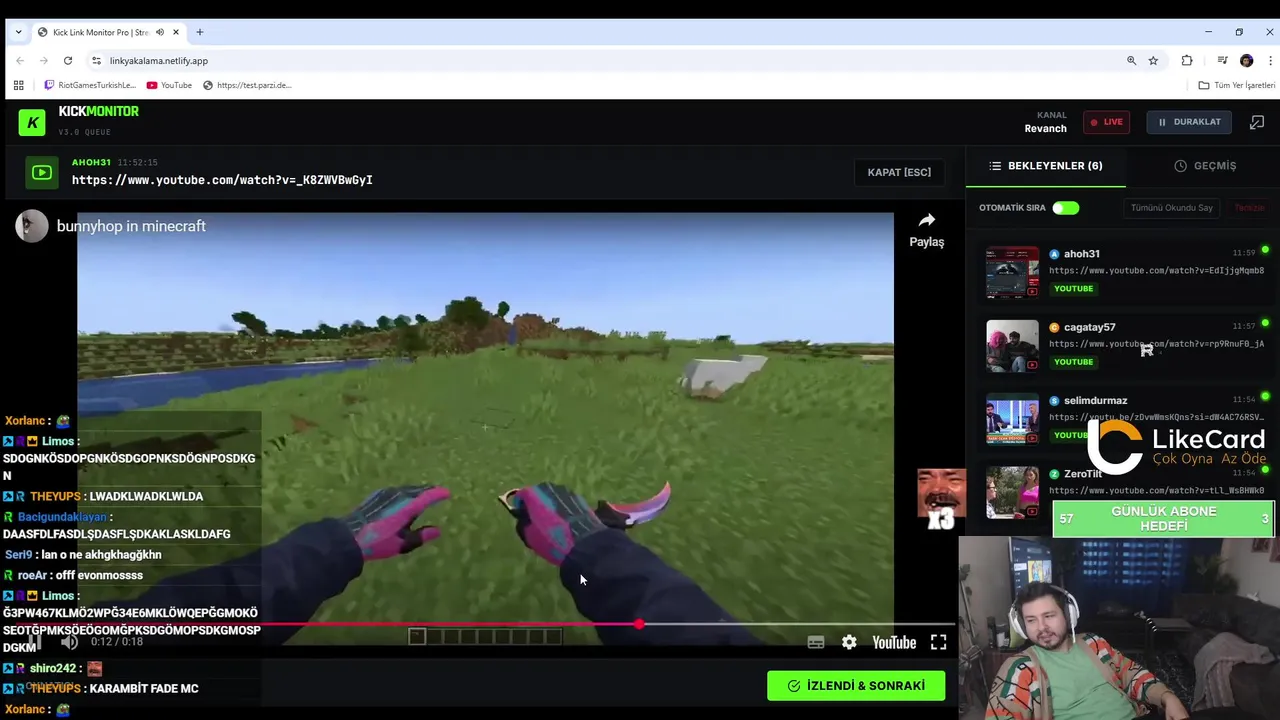This screenshot has width=1280, height=720.
Task: Switch to the Bekleyenler (6) tab
Action: pos(1045,166)
